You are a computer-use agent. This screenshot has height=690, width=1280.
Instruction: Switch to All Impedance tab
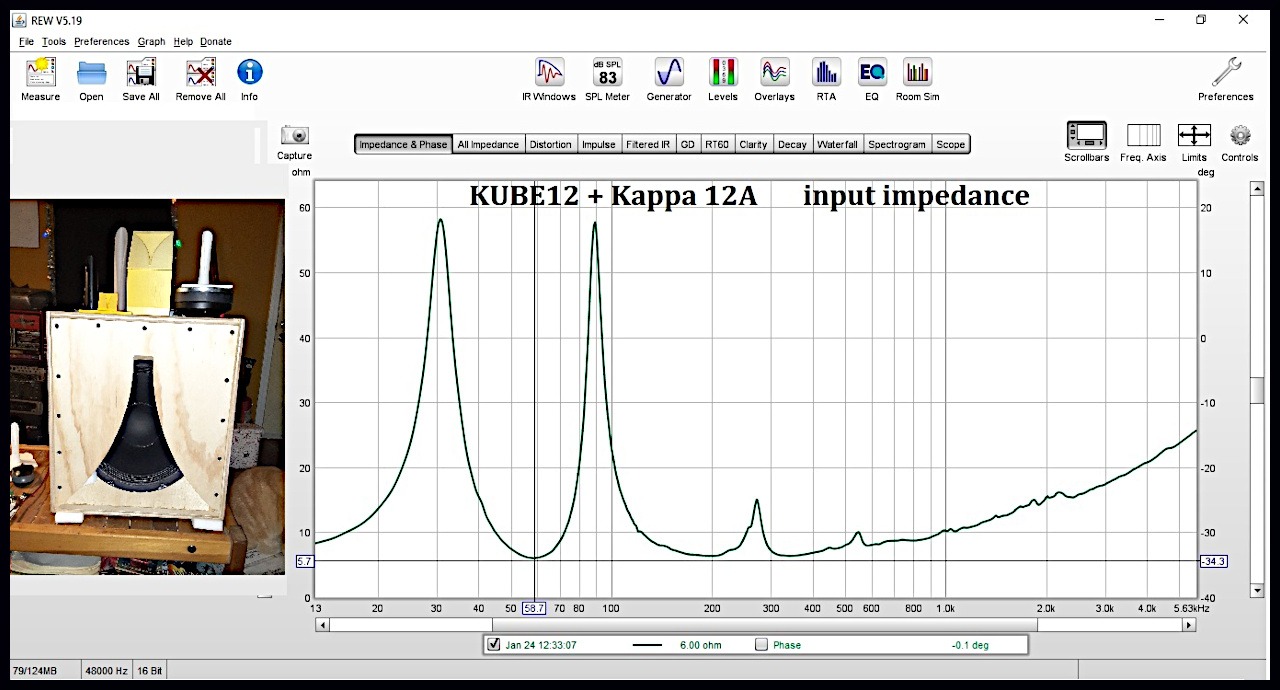(488, 144)
